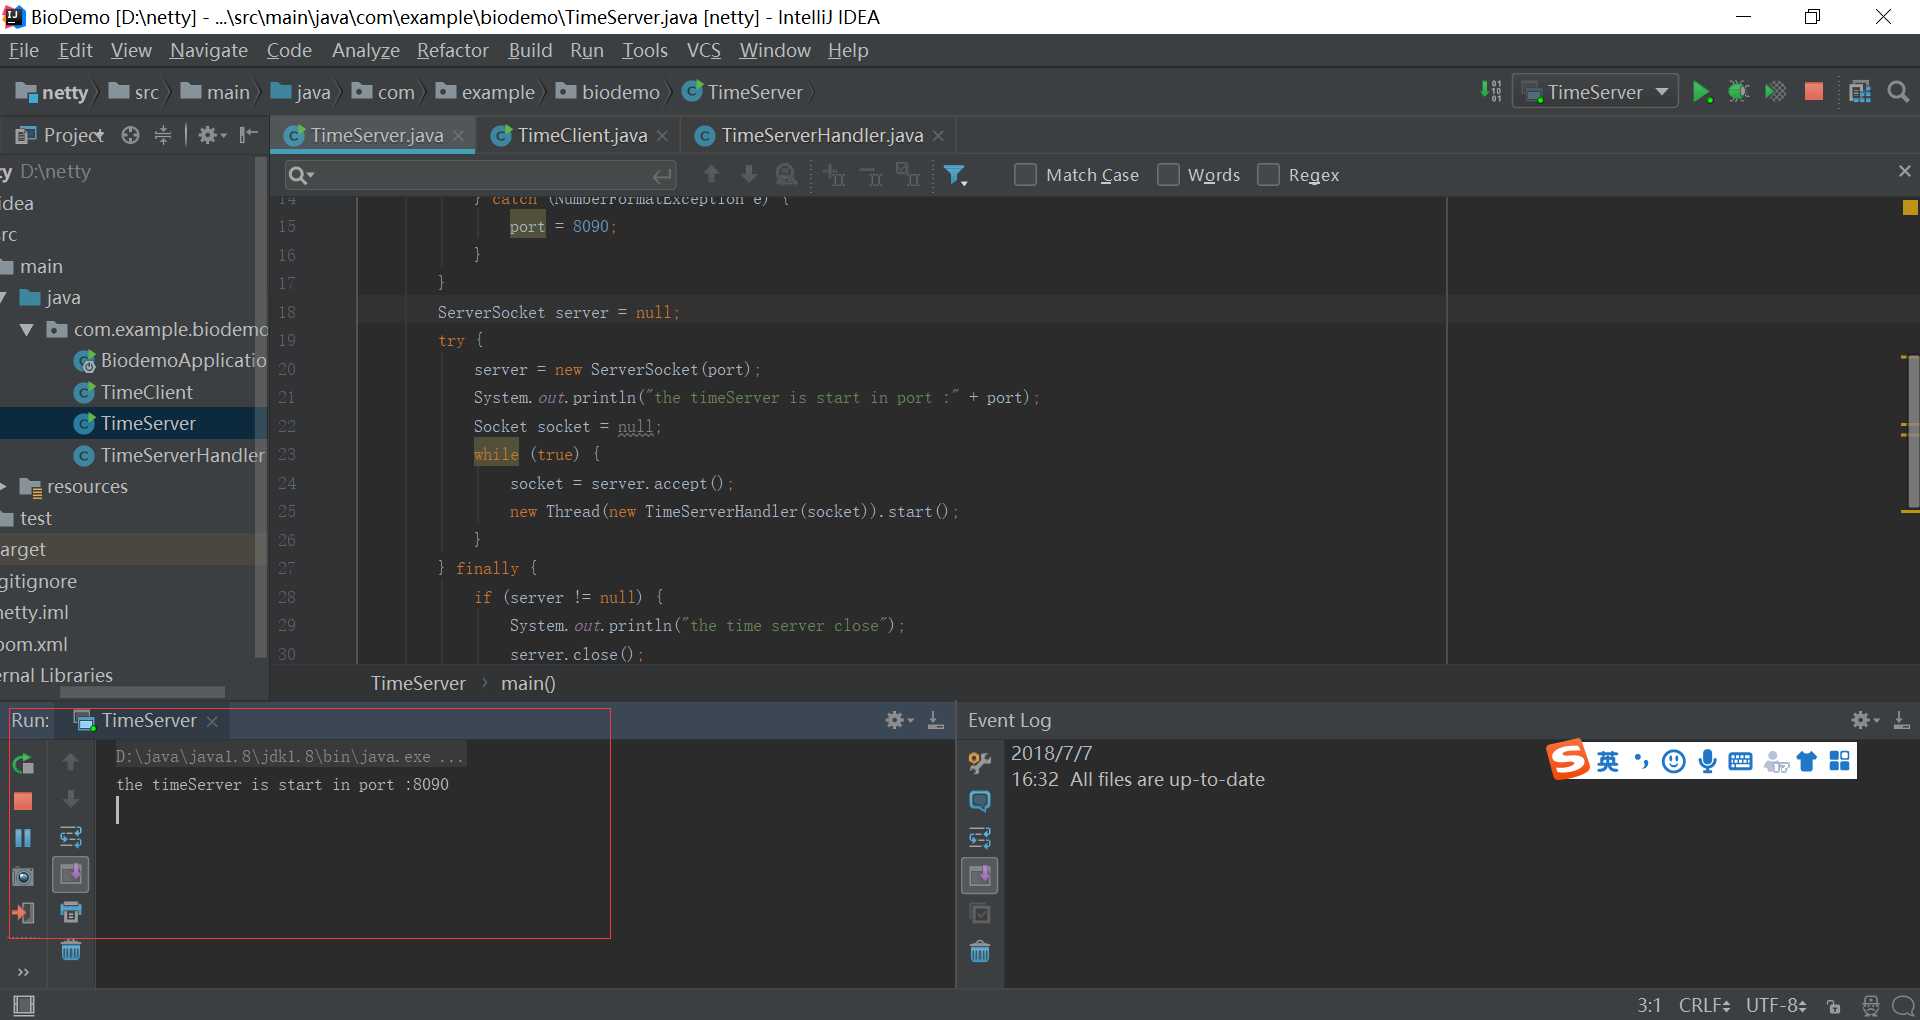Hide the Event Log tool window
The image size is (1920, 1020).
pos(1902,720)
